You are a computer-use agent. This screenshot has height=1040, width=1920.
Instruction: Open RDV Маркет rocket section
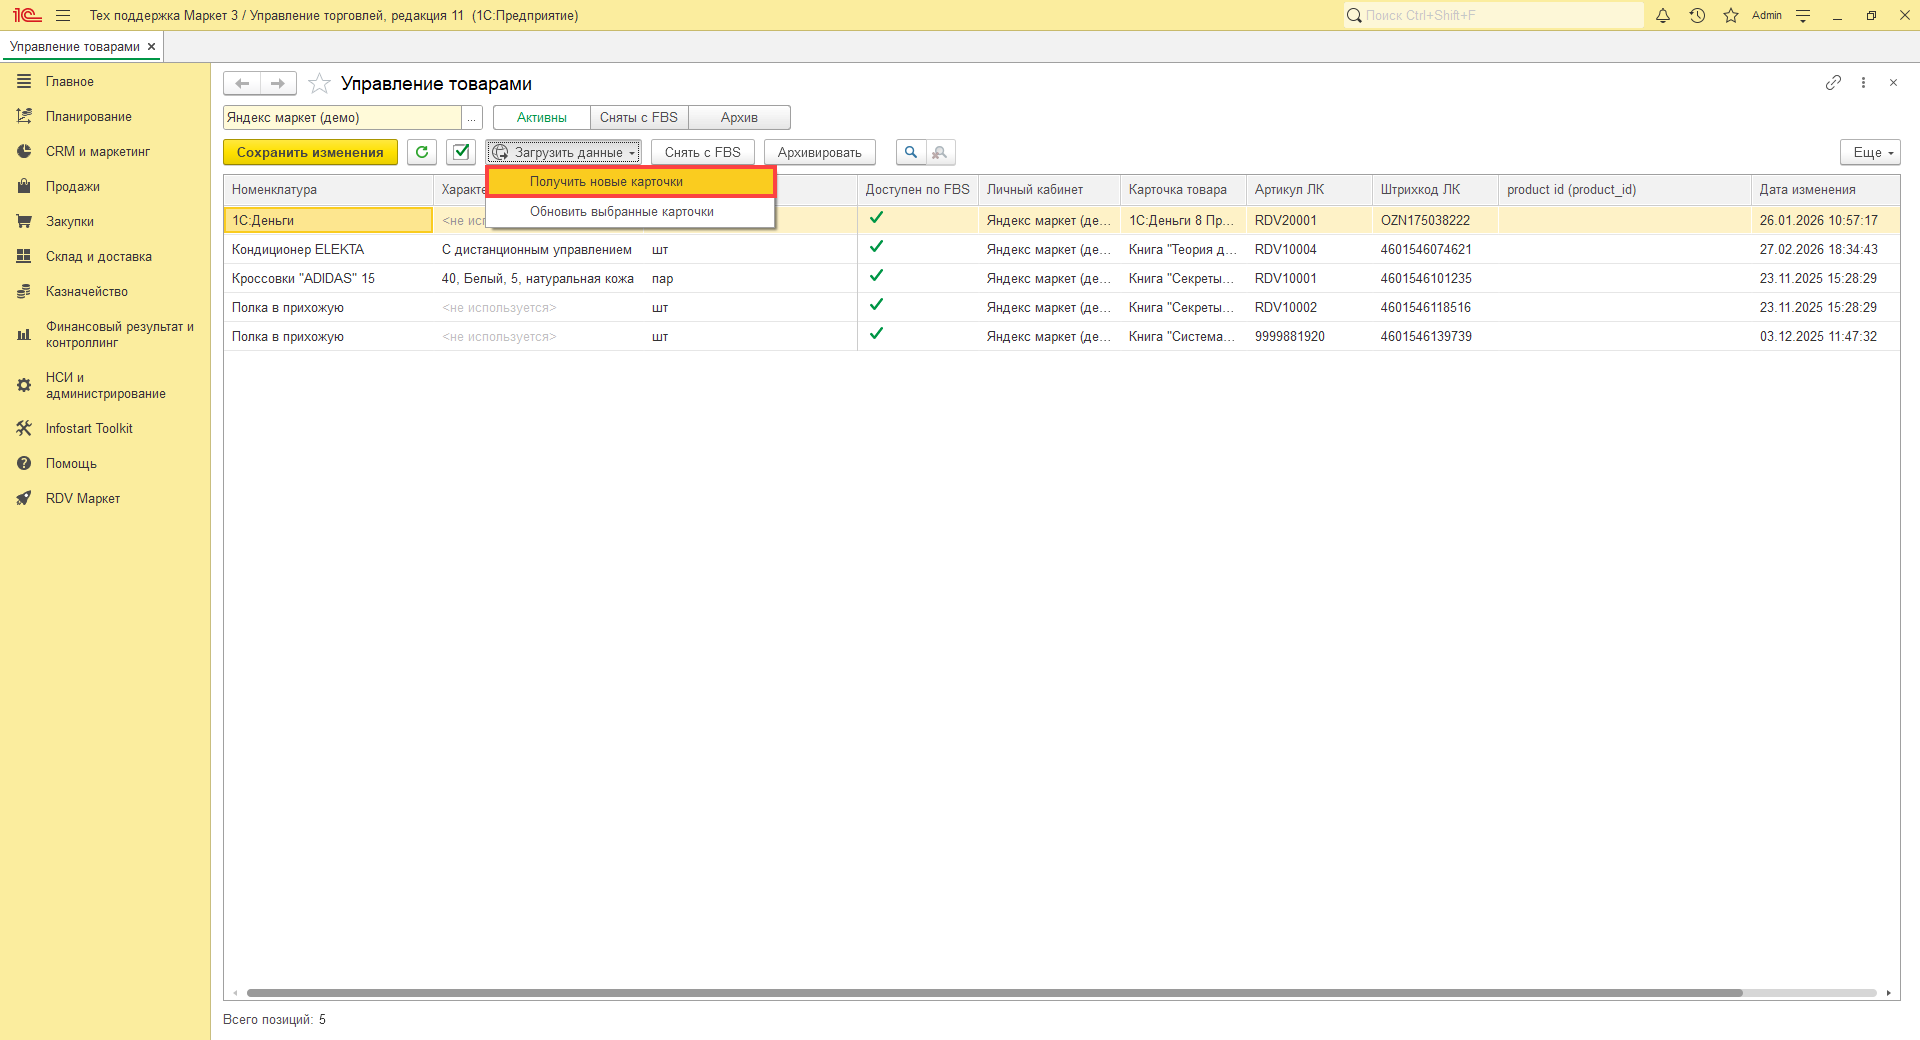point(82,498)
